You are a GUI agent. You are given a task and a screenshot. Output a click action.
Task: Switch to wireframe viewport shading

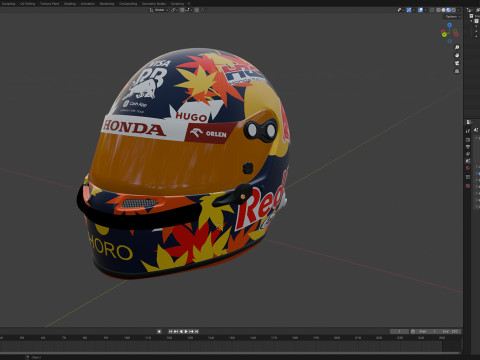438,10
